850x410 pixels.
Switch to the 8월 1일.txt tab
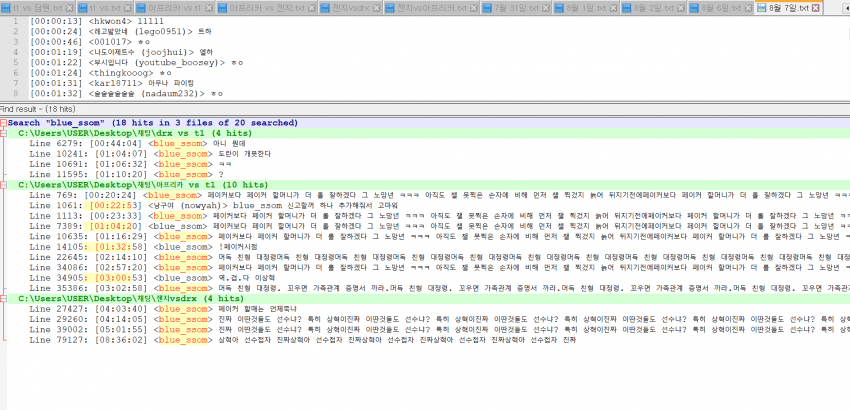[584, 8]
